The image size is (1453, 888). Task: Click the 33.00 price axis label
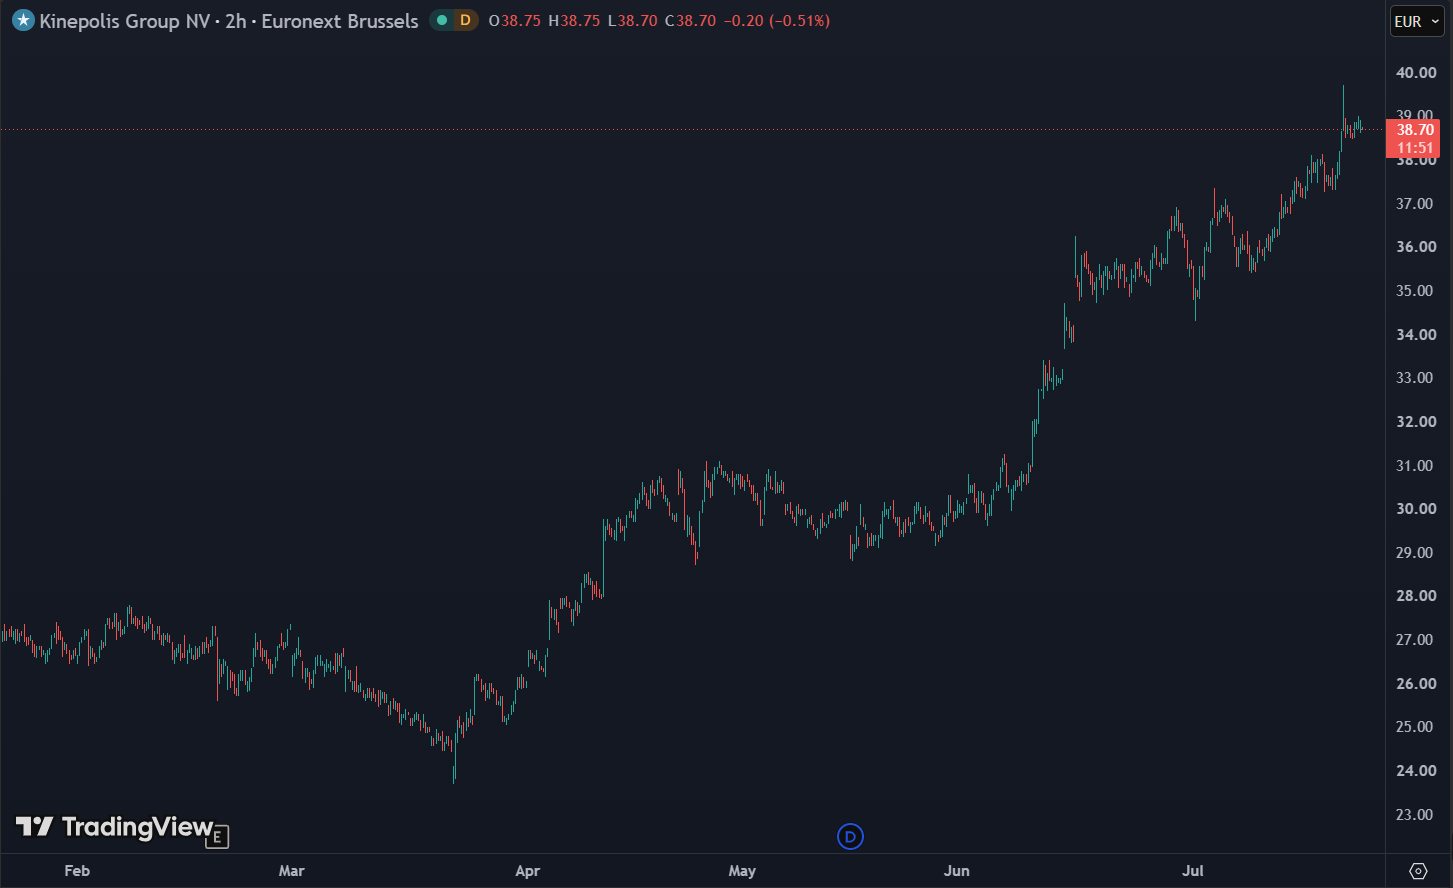(x=1416, y=378)
